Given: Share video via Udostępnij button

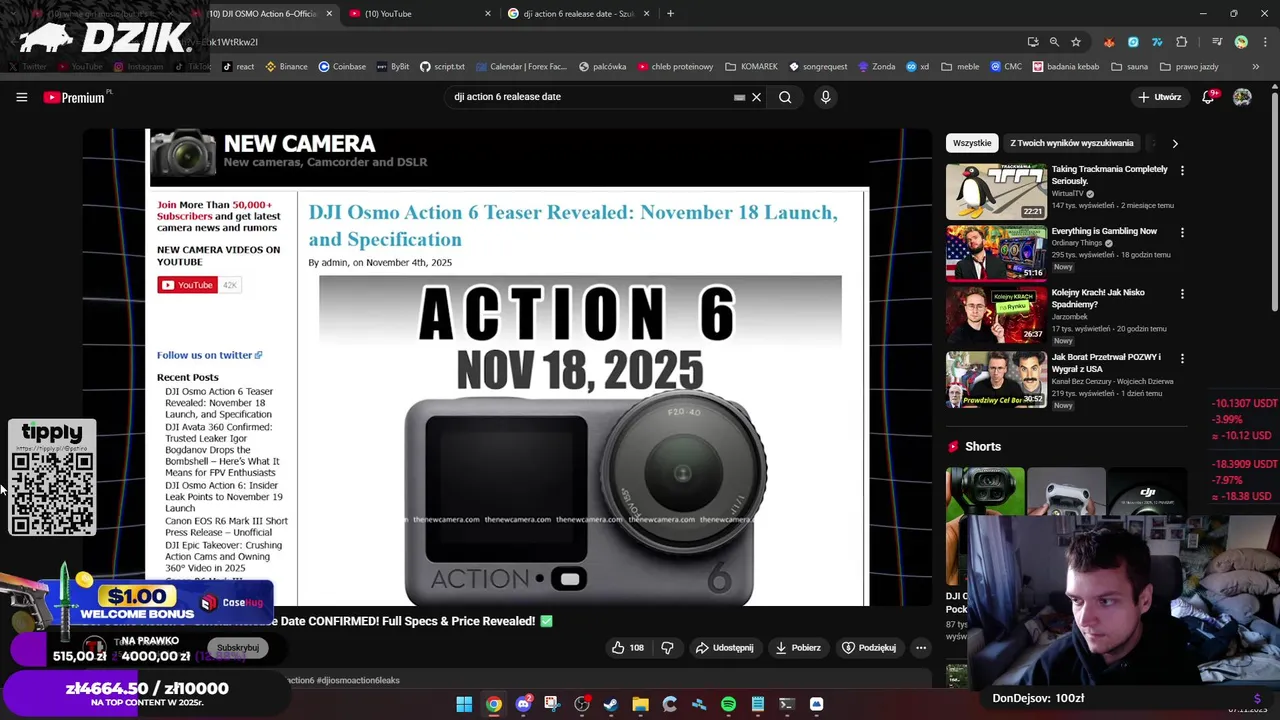Looking at the screenshot, I should pos(724,647).
